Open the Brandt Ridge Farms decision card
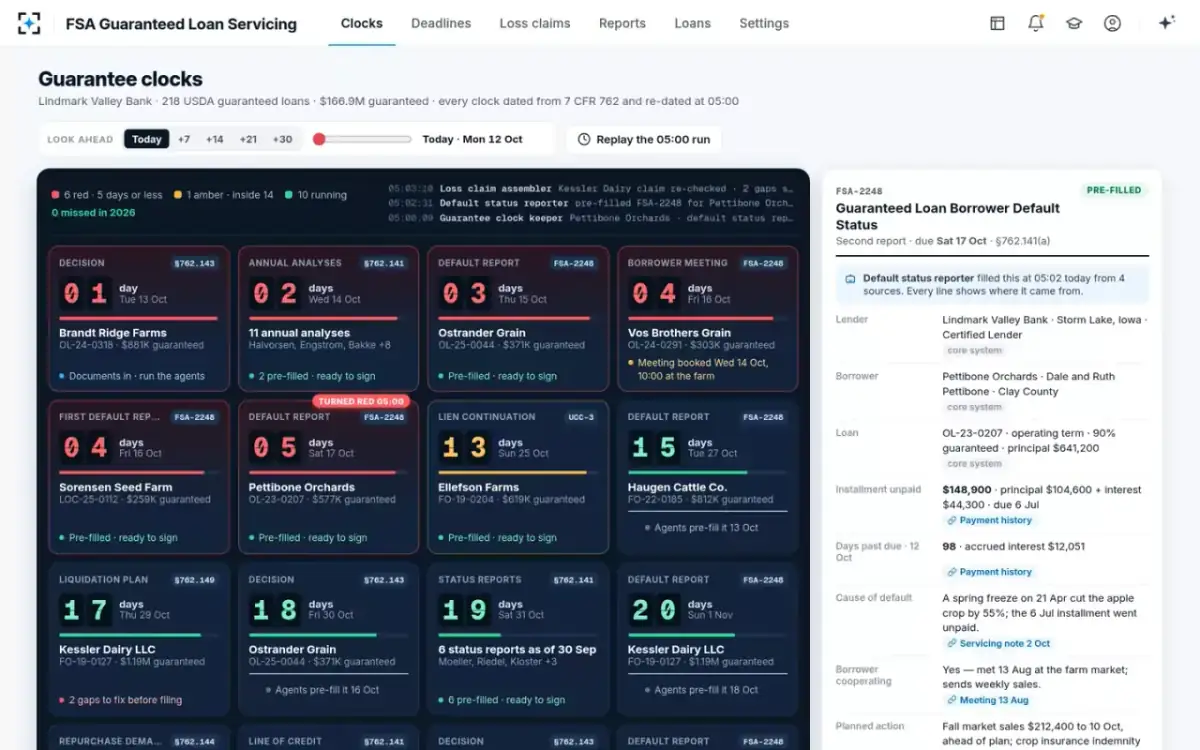 click(x=138, y=319)
